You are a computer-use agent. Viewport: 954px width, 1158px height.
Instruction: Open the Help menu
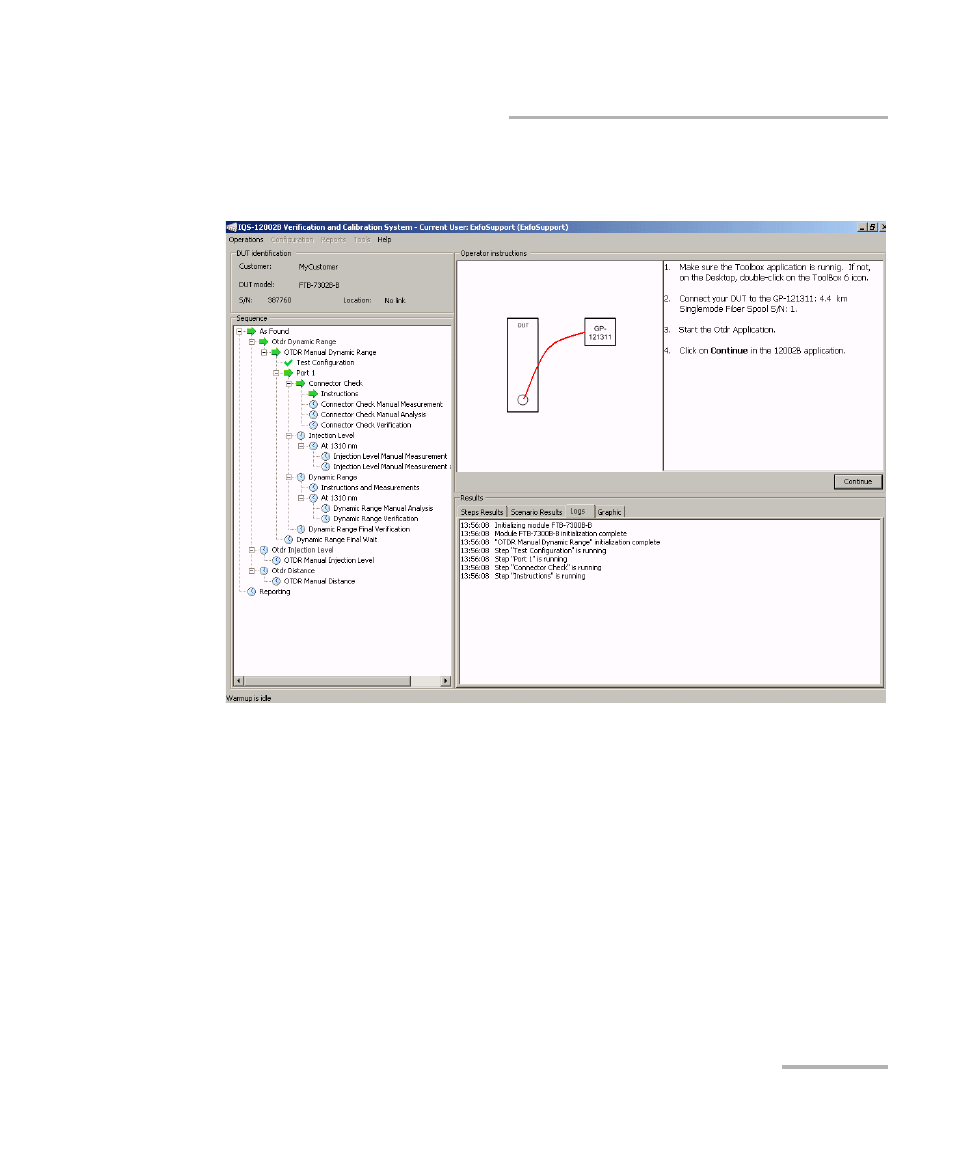tap(384, 240)
